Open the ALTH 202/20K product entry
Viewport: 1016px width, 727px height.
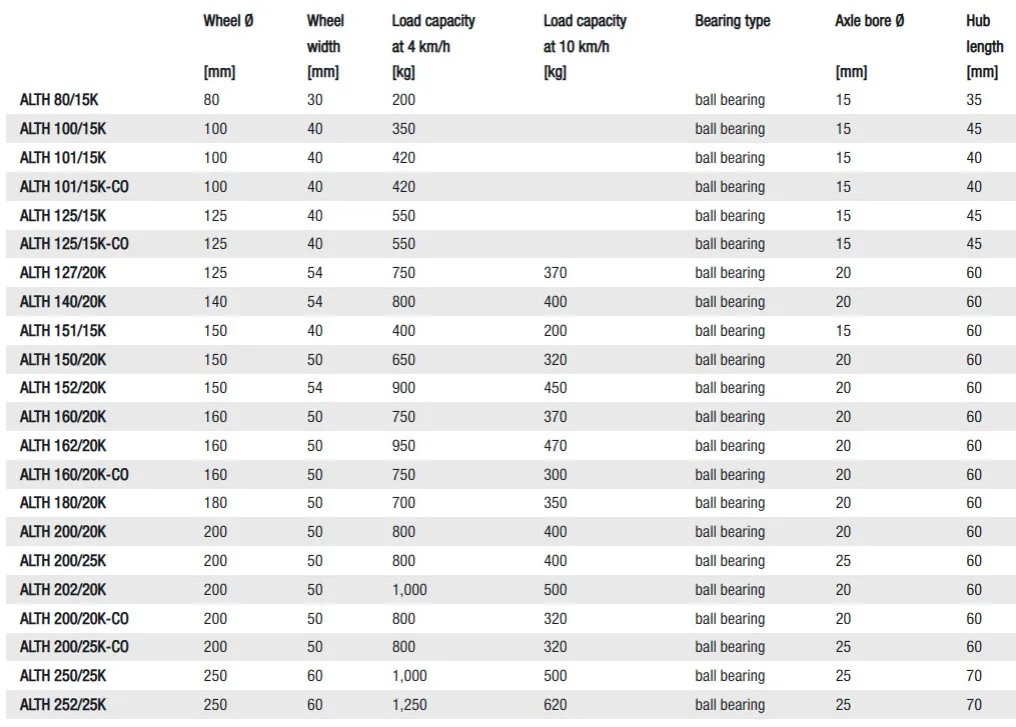click(63, 590)
